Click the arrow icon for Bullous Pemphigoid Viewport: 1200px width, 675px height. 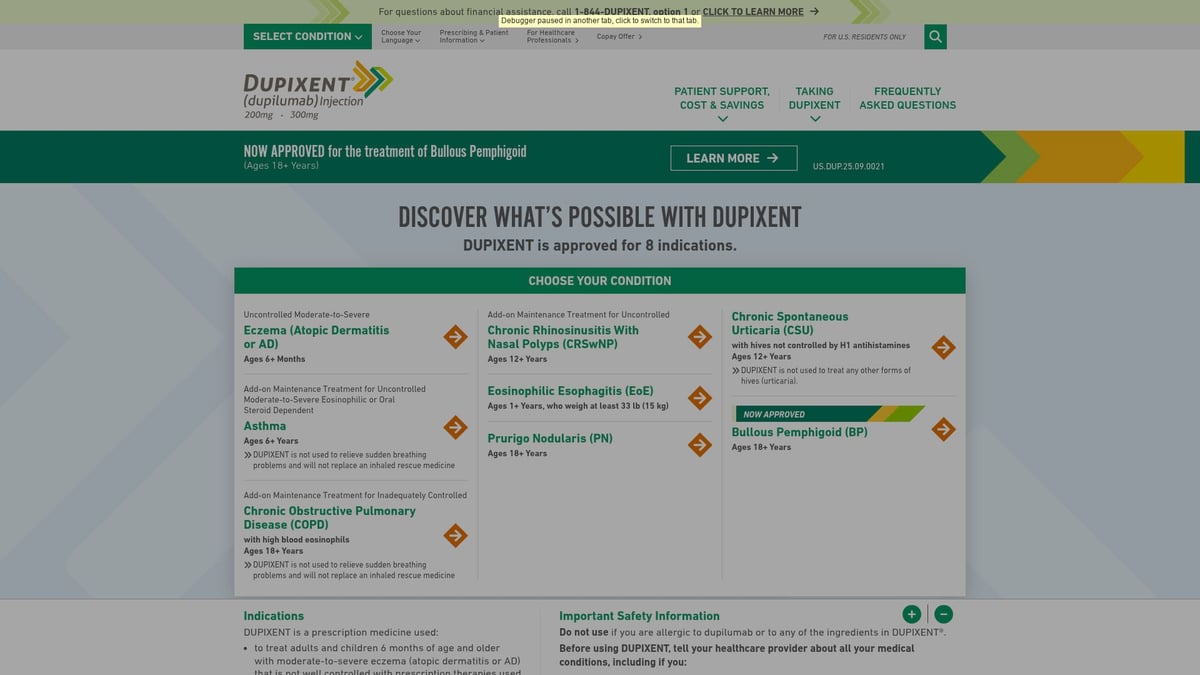tap(943, 429)
